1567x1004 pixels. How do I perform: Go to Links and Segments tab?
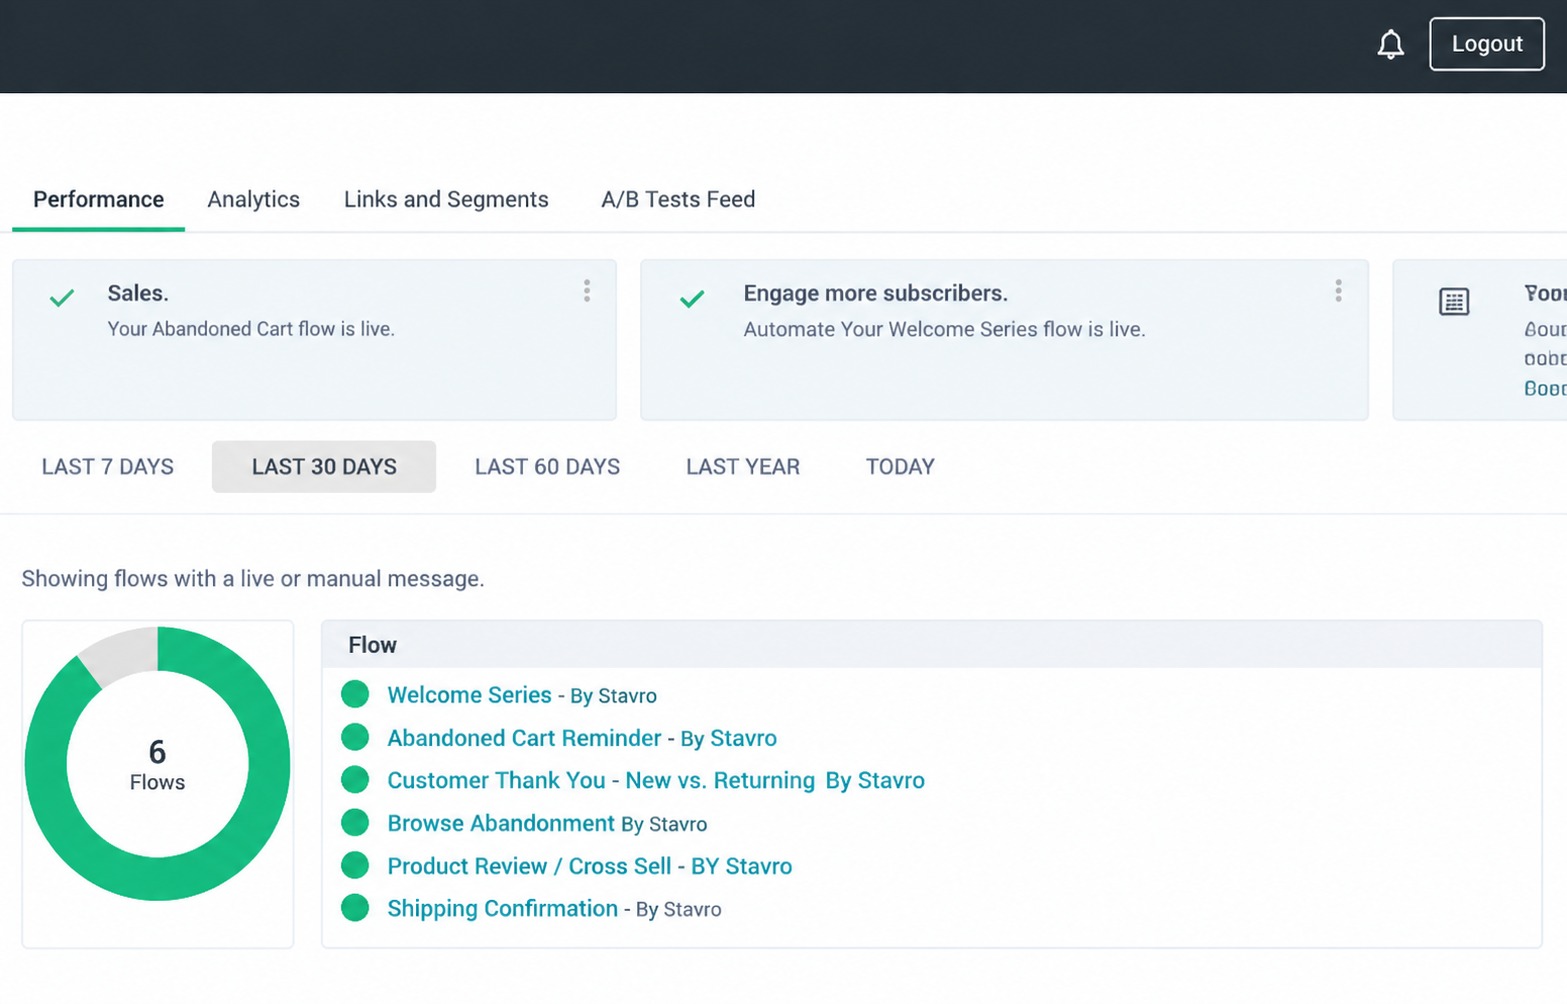446,199
